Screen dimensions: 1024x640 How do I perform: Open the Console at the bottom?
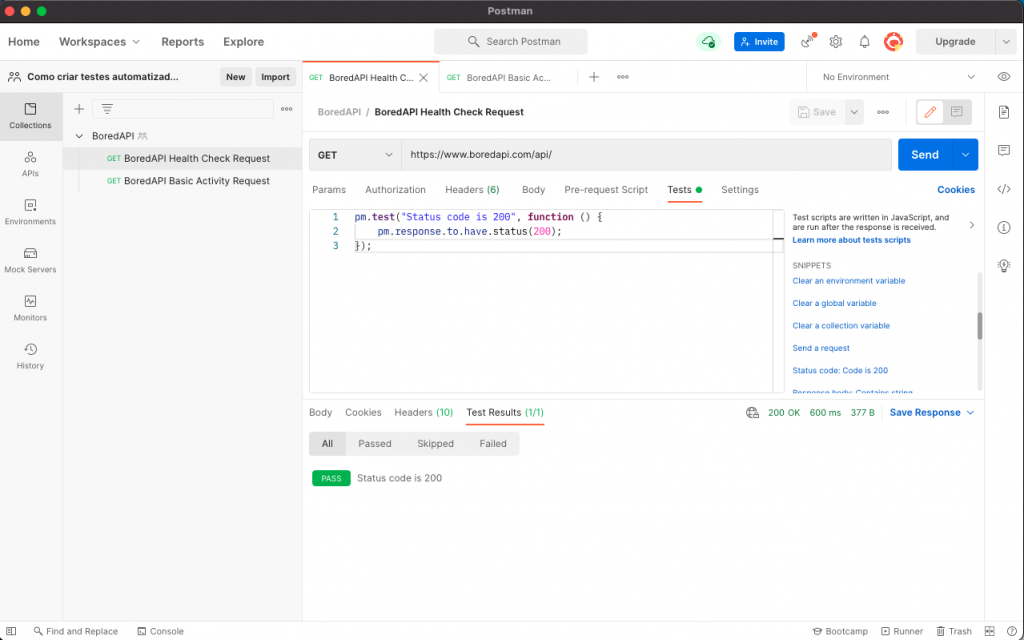pyautogui.click(x=160, y=631)
